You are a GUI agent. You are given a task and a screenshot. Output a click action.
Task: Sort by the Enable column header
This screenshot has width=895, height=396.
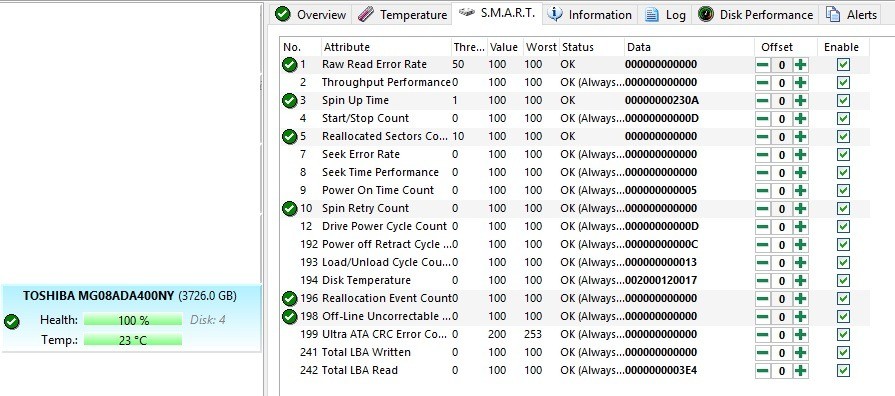click(x=844, y=47)
